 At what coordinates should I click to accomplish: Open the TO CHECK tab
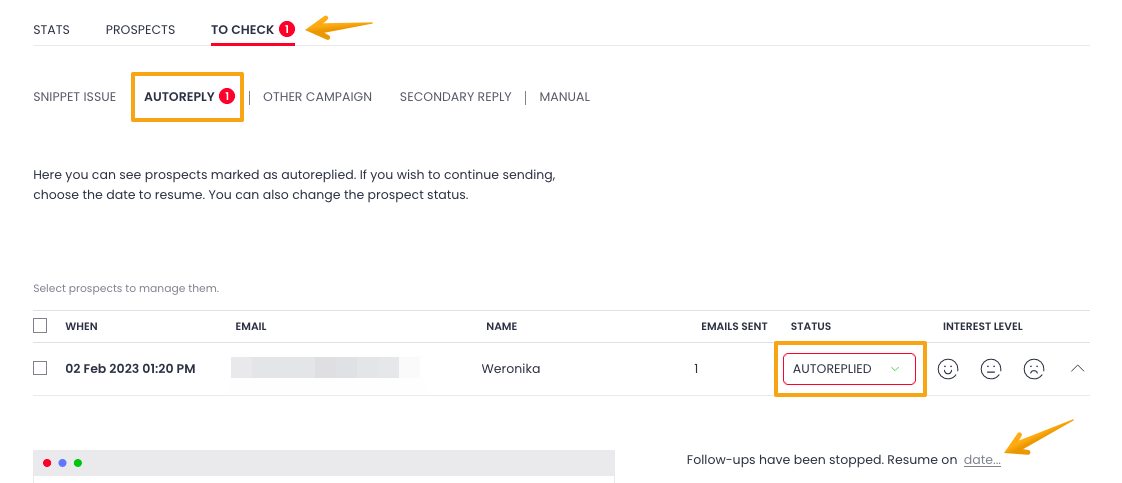[242, 30]
